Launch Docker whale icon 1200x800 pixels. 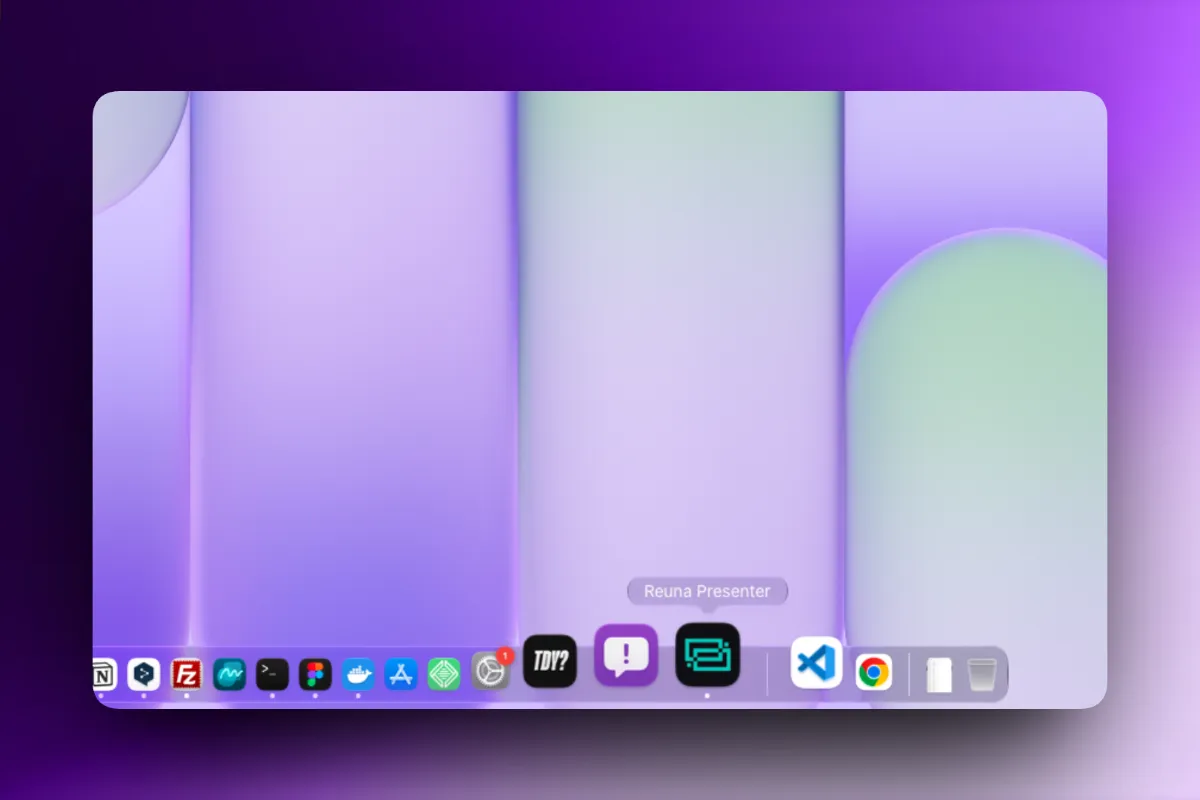coord(358,675)
